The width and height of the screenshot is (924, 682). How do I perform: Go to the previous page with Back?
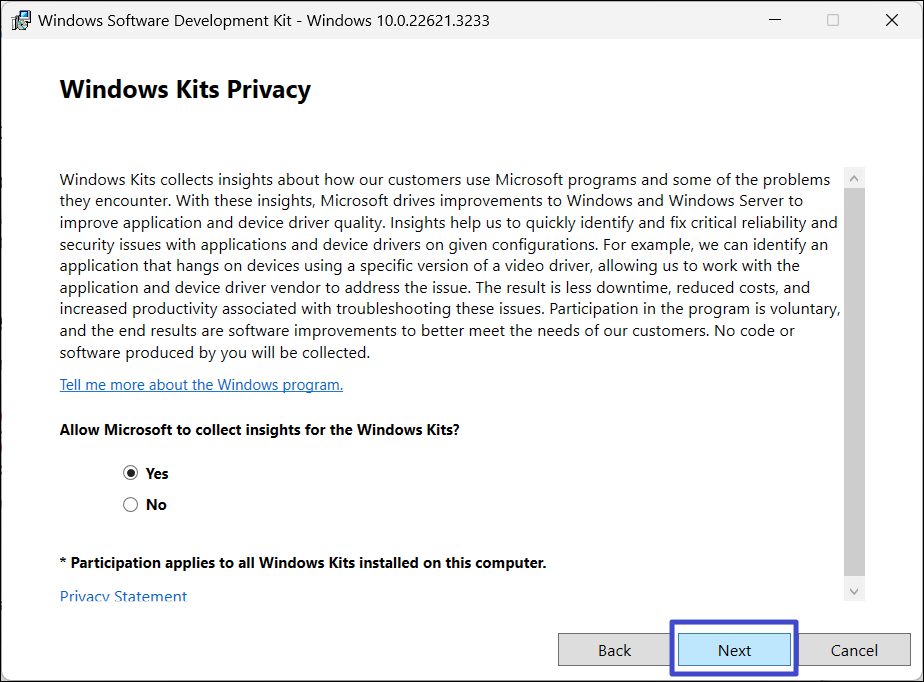point(614,650)
